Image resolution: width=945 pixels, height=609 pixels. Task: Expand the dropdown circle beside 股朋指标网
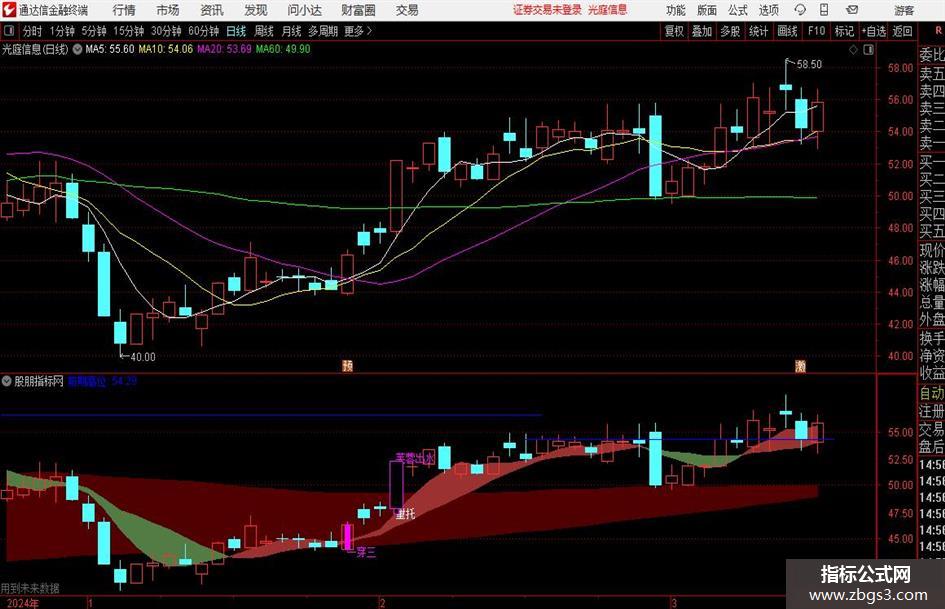(7, 381)
